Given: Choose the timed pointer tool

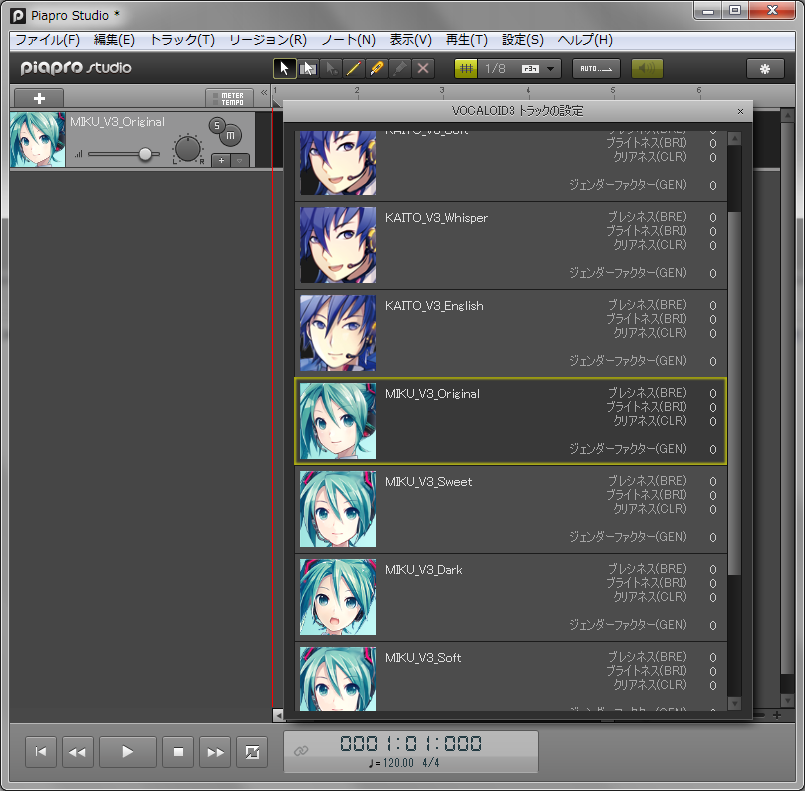Looking at the screenshot, I should point(331,68).
